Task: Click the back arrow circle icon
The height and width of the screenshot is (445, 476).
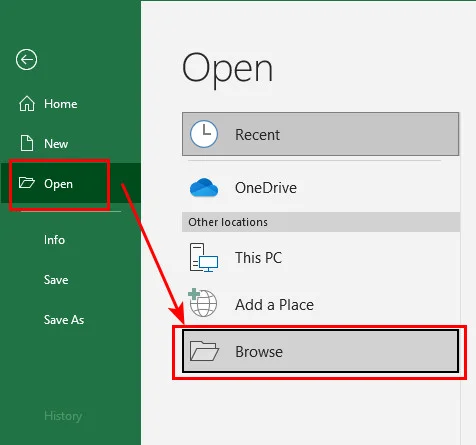Action: [26, 60]
